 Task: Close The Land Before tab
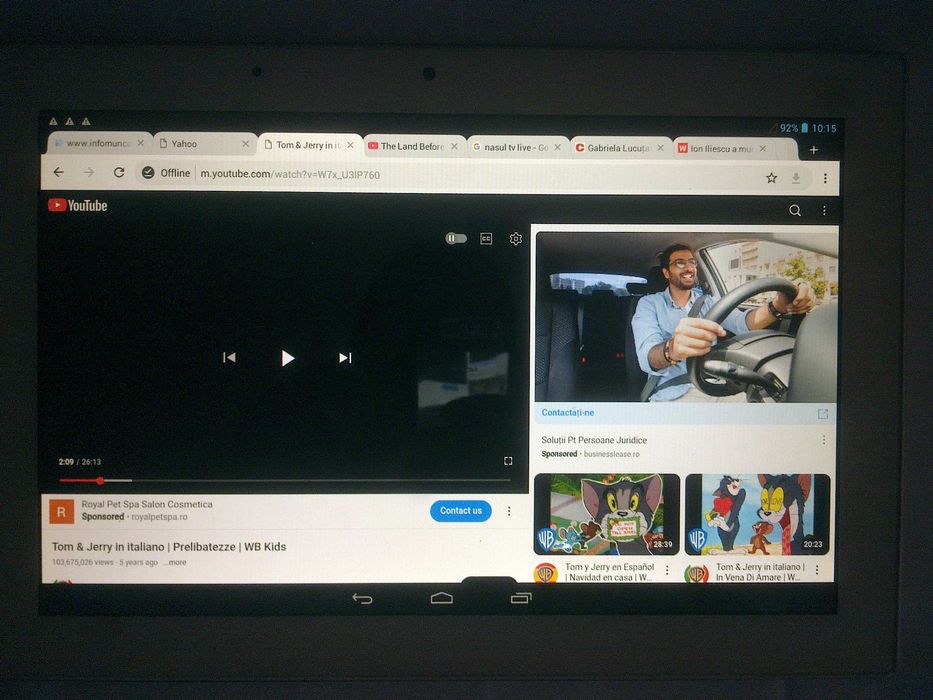(454, 146)
